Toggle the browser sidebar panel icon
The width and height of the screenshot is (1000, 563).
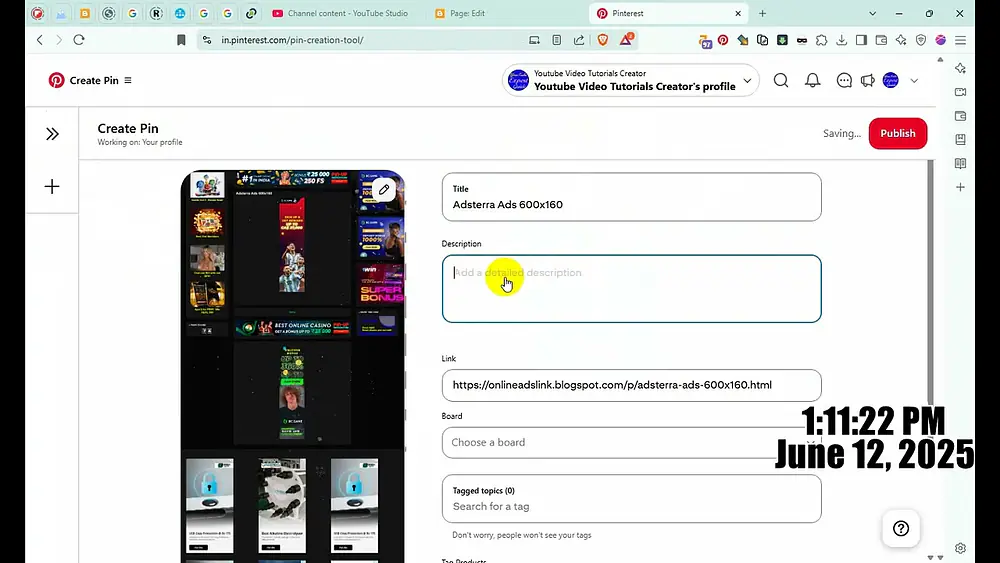(x=861, y=40)
